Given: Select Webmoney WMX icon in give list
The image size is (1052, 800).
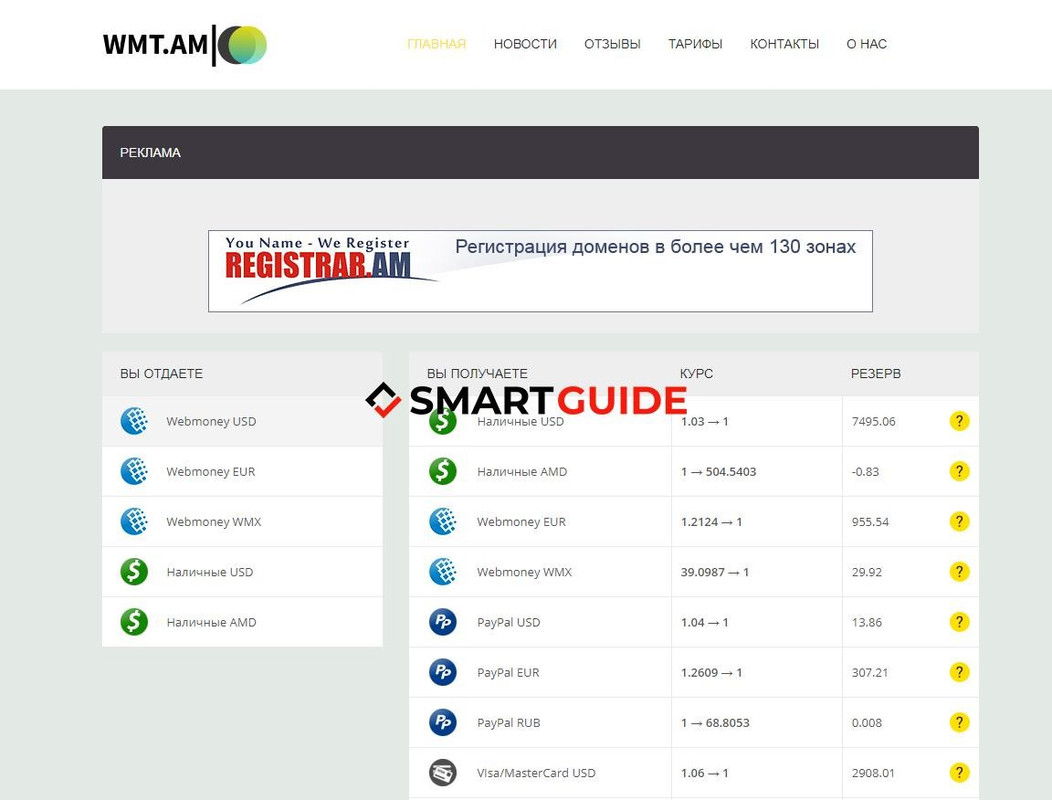Looking at the screenshot, I should coord(134,521).
